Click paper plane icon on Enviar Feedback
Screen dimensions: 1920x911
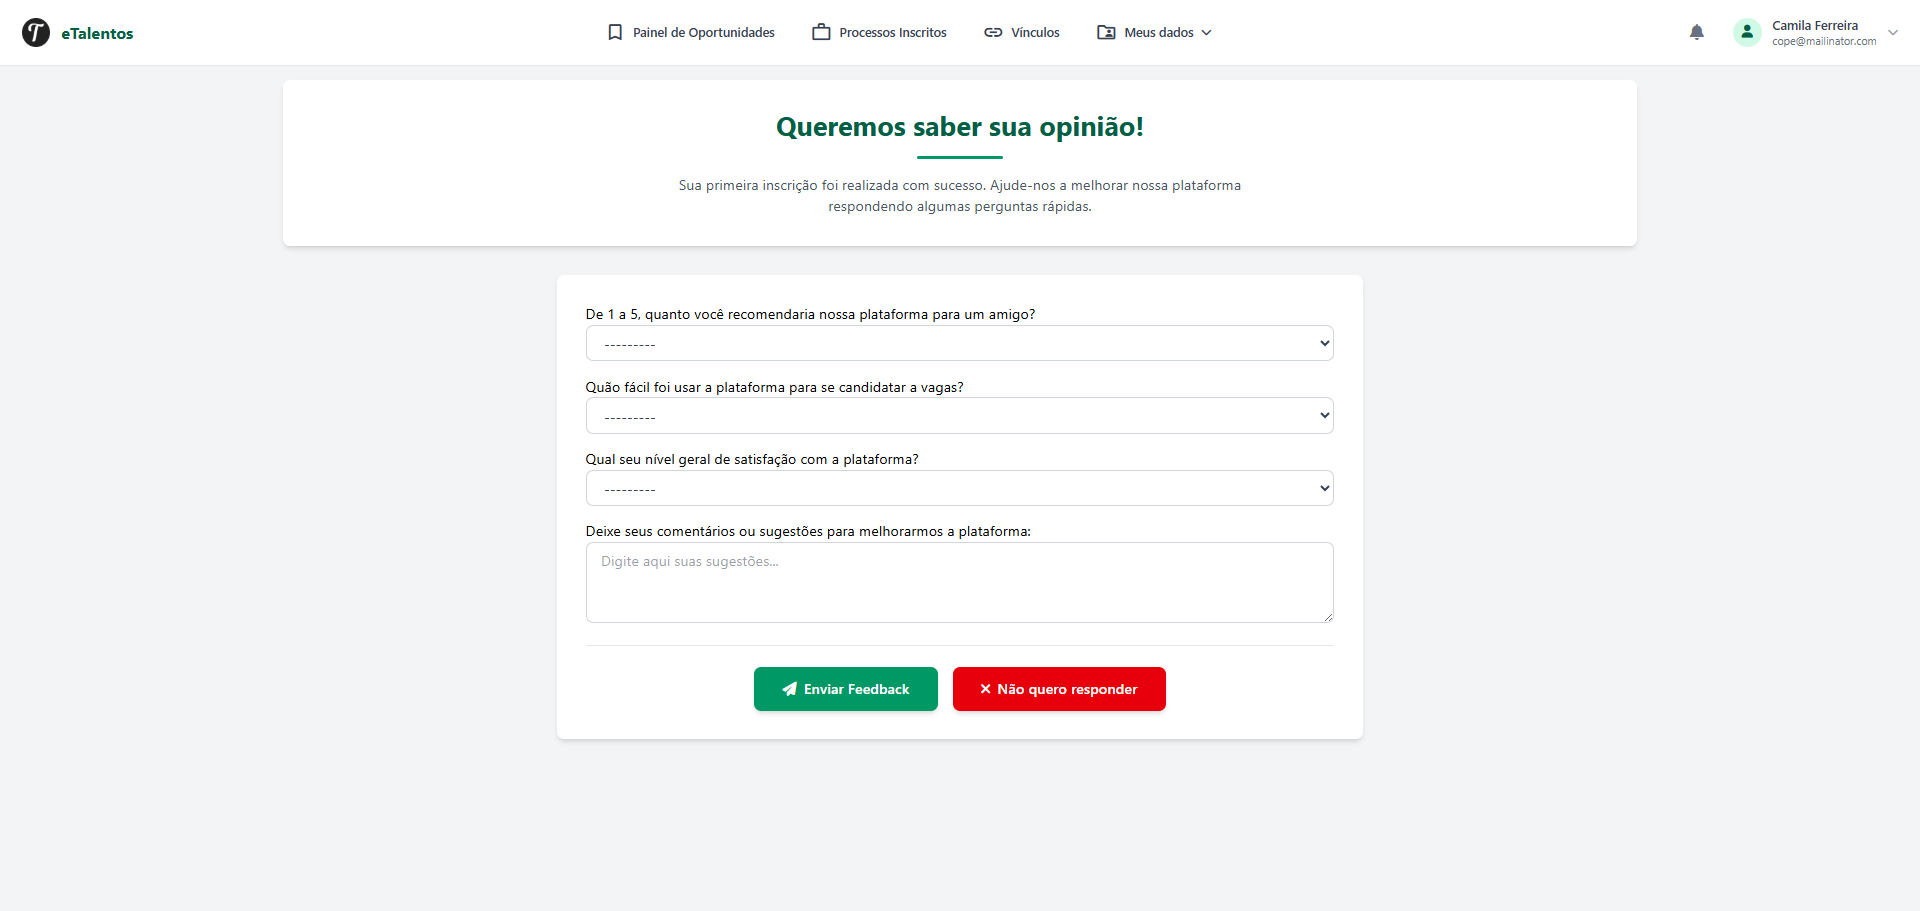[x=790, y=689]
